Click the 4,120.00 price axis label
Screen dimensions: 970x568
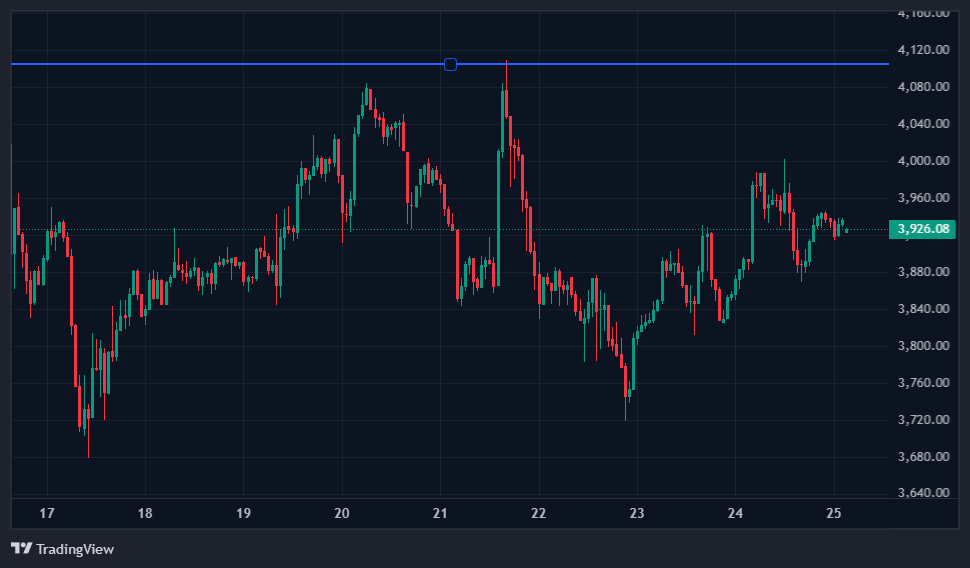tap(922, 50)
